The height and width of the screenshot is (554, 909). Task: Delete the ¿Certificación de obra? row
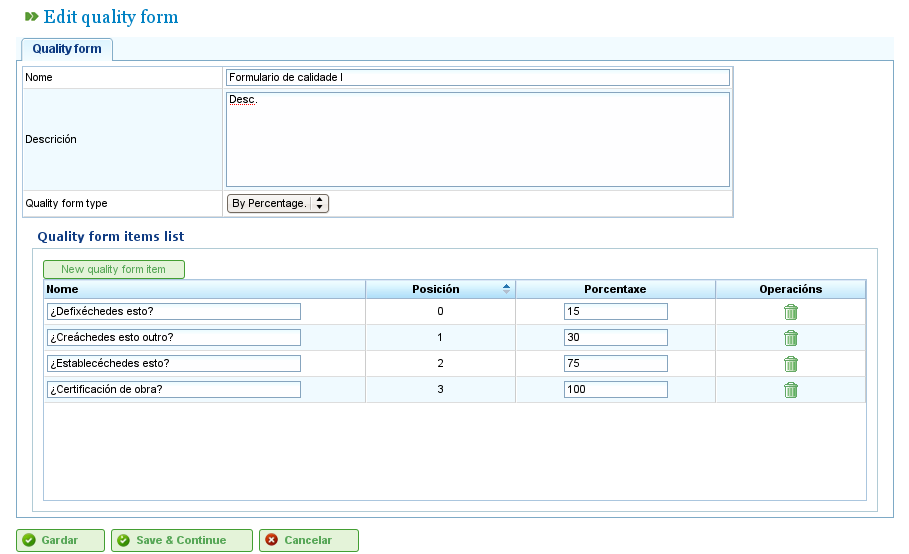[x=790, y=390]
